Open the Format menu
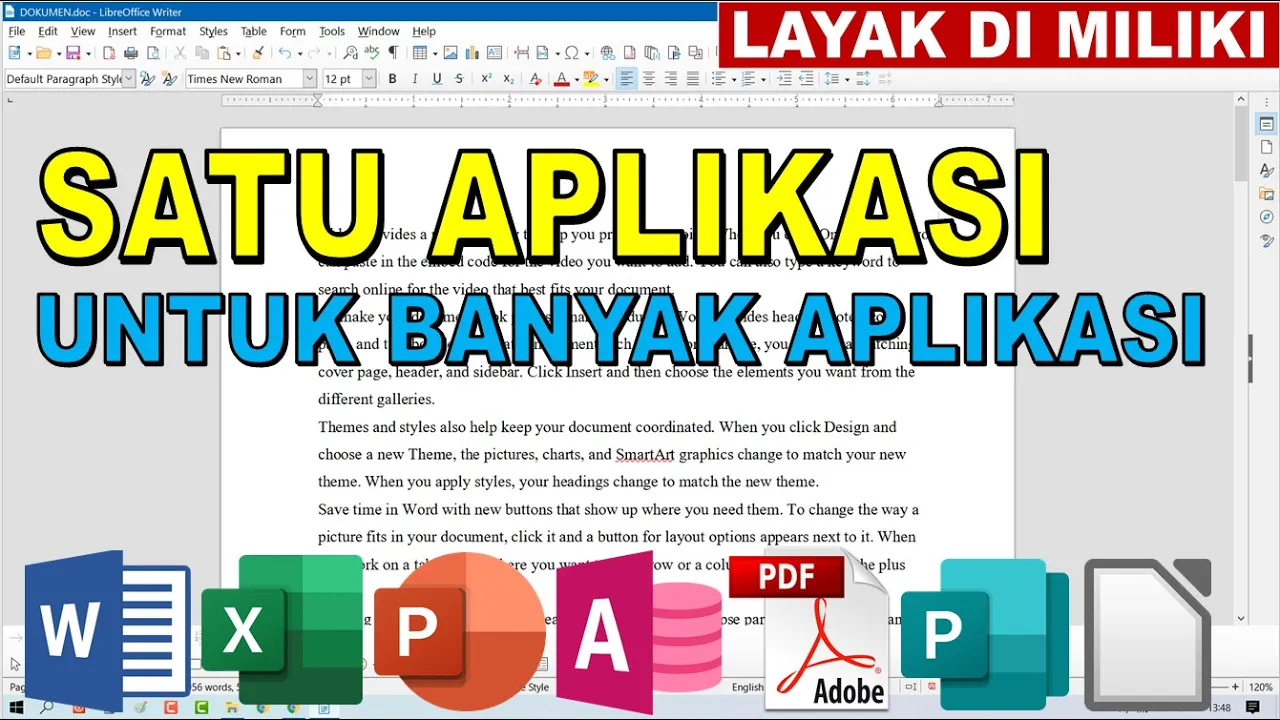This screenshot has width=1280, height=720. (x=168, y=31)
